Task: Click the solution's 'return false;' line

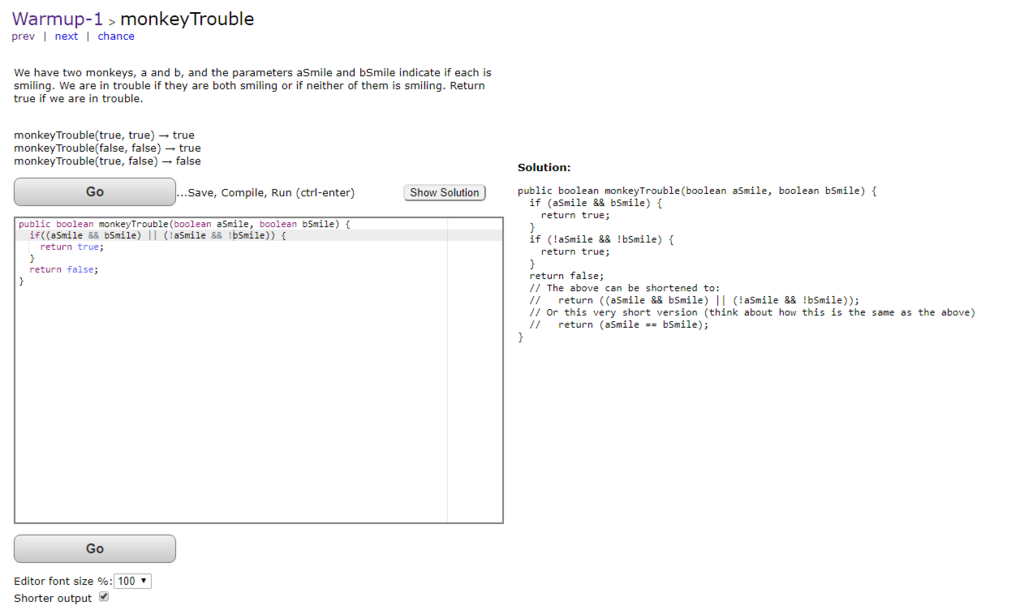Action: (x=567, y=276)
